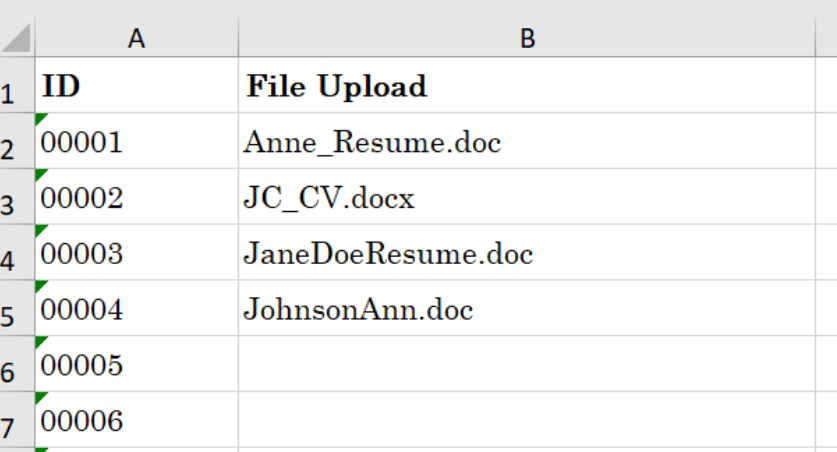Click the File Upload header cell

(x=527, y=85)
